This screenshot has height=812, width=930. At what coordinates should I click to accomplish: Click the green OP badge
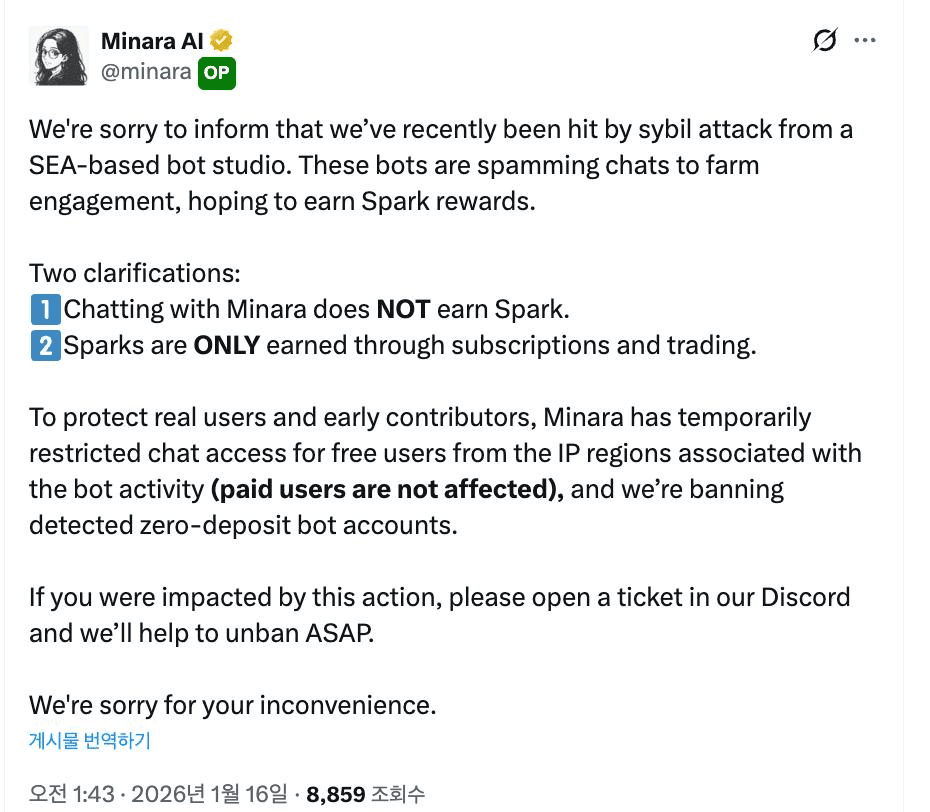(216, 72)
